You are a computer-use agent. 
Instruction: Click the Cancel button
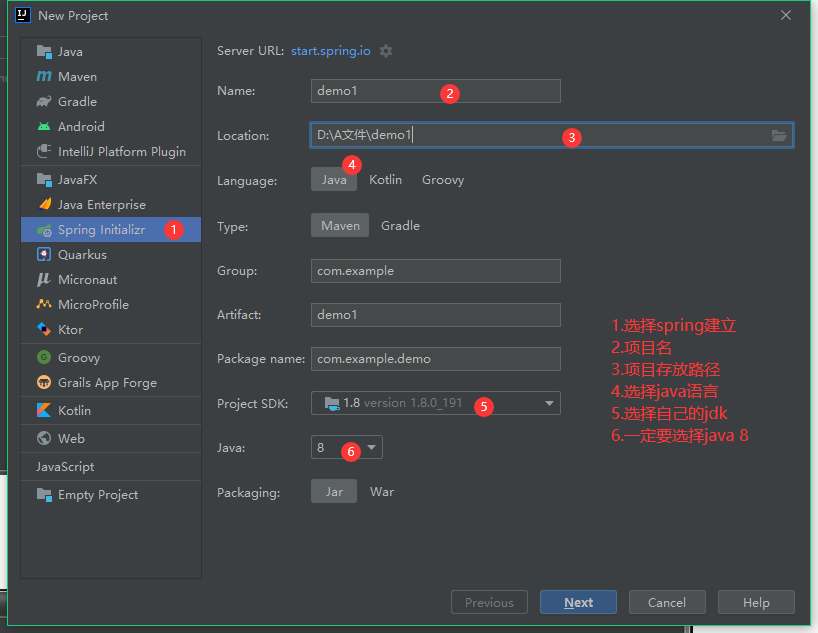pos(667,603)
